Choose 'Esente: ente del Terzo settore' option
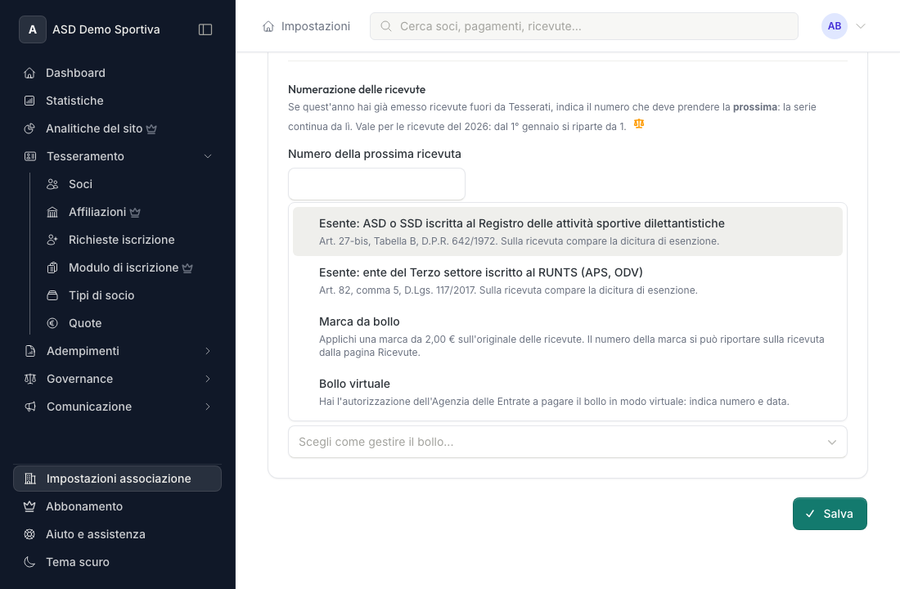 (568, 281)
